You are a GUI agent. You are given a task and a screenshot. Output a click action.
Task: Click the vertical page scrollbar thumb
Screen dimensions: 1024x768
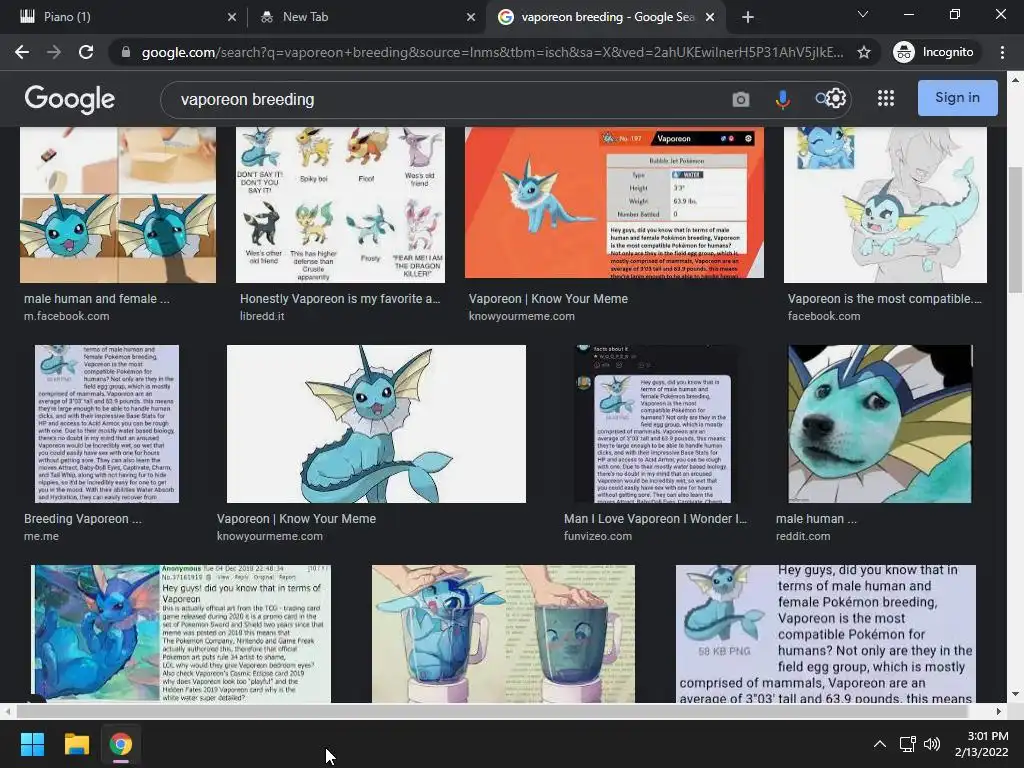(1014, 230)
